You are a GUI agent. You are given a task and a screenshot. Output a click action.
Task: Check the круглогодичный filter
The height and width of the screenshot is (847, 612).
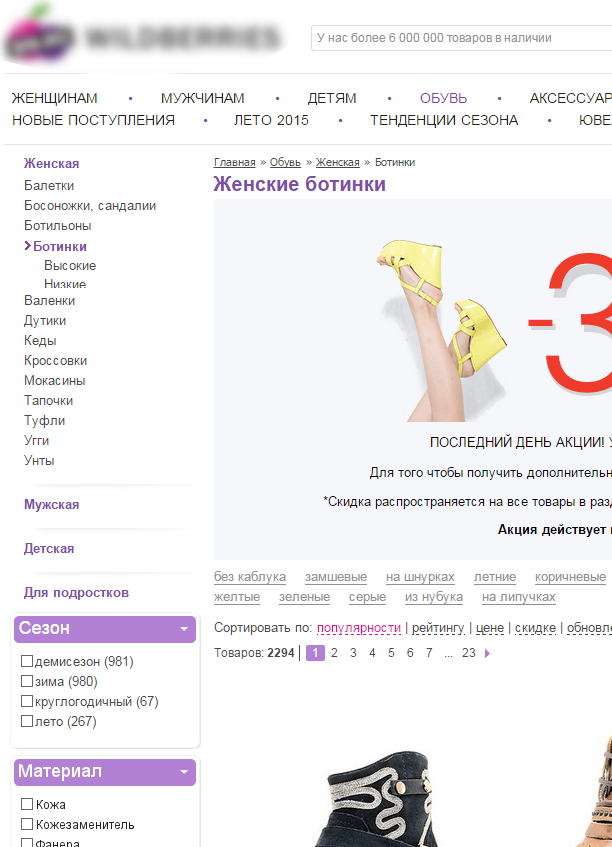26,701
